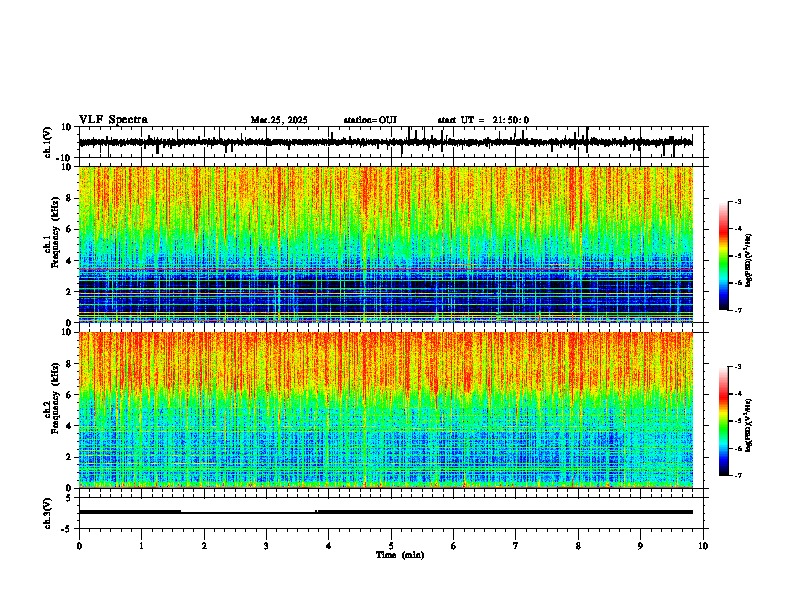Click time-axis tick label "3"

click(x=266, y=546)
